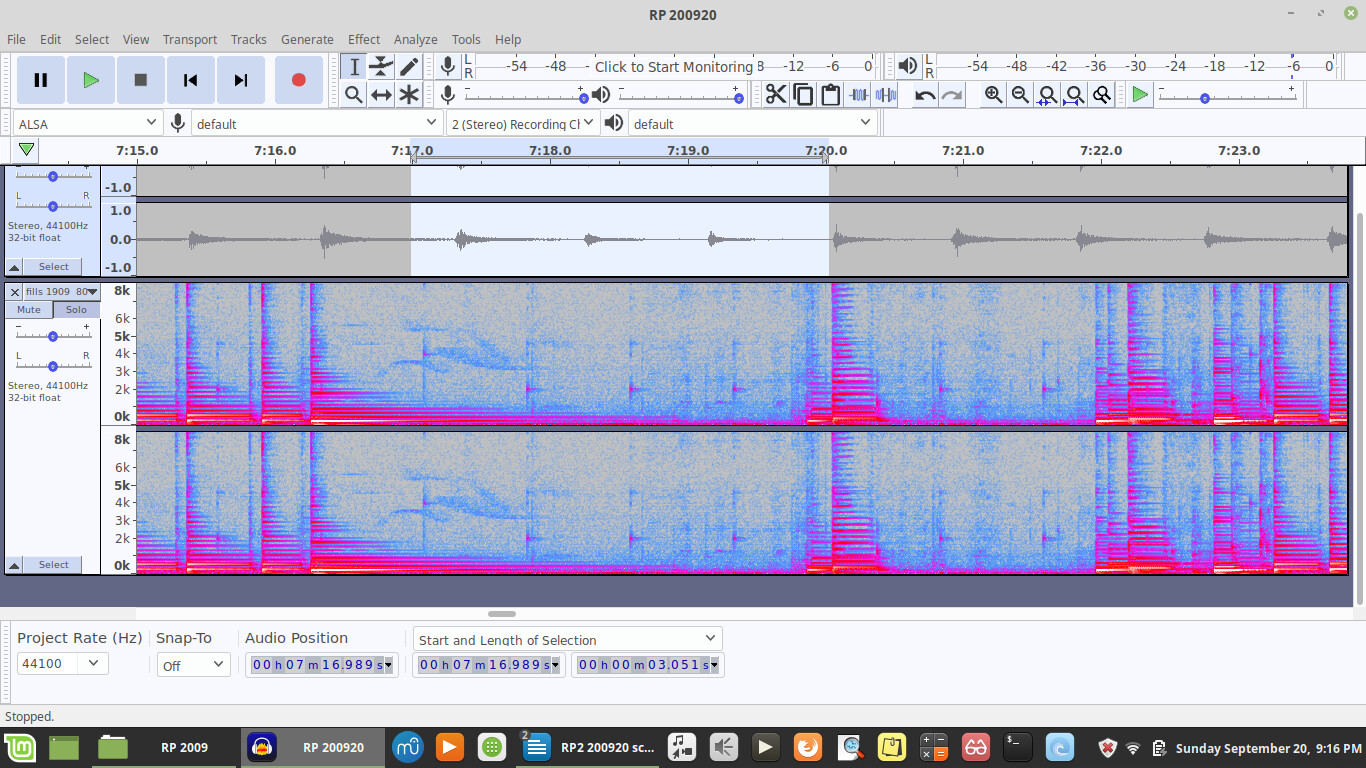
Task: Collapse the fills 1909 track
Action: (13, 564)
